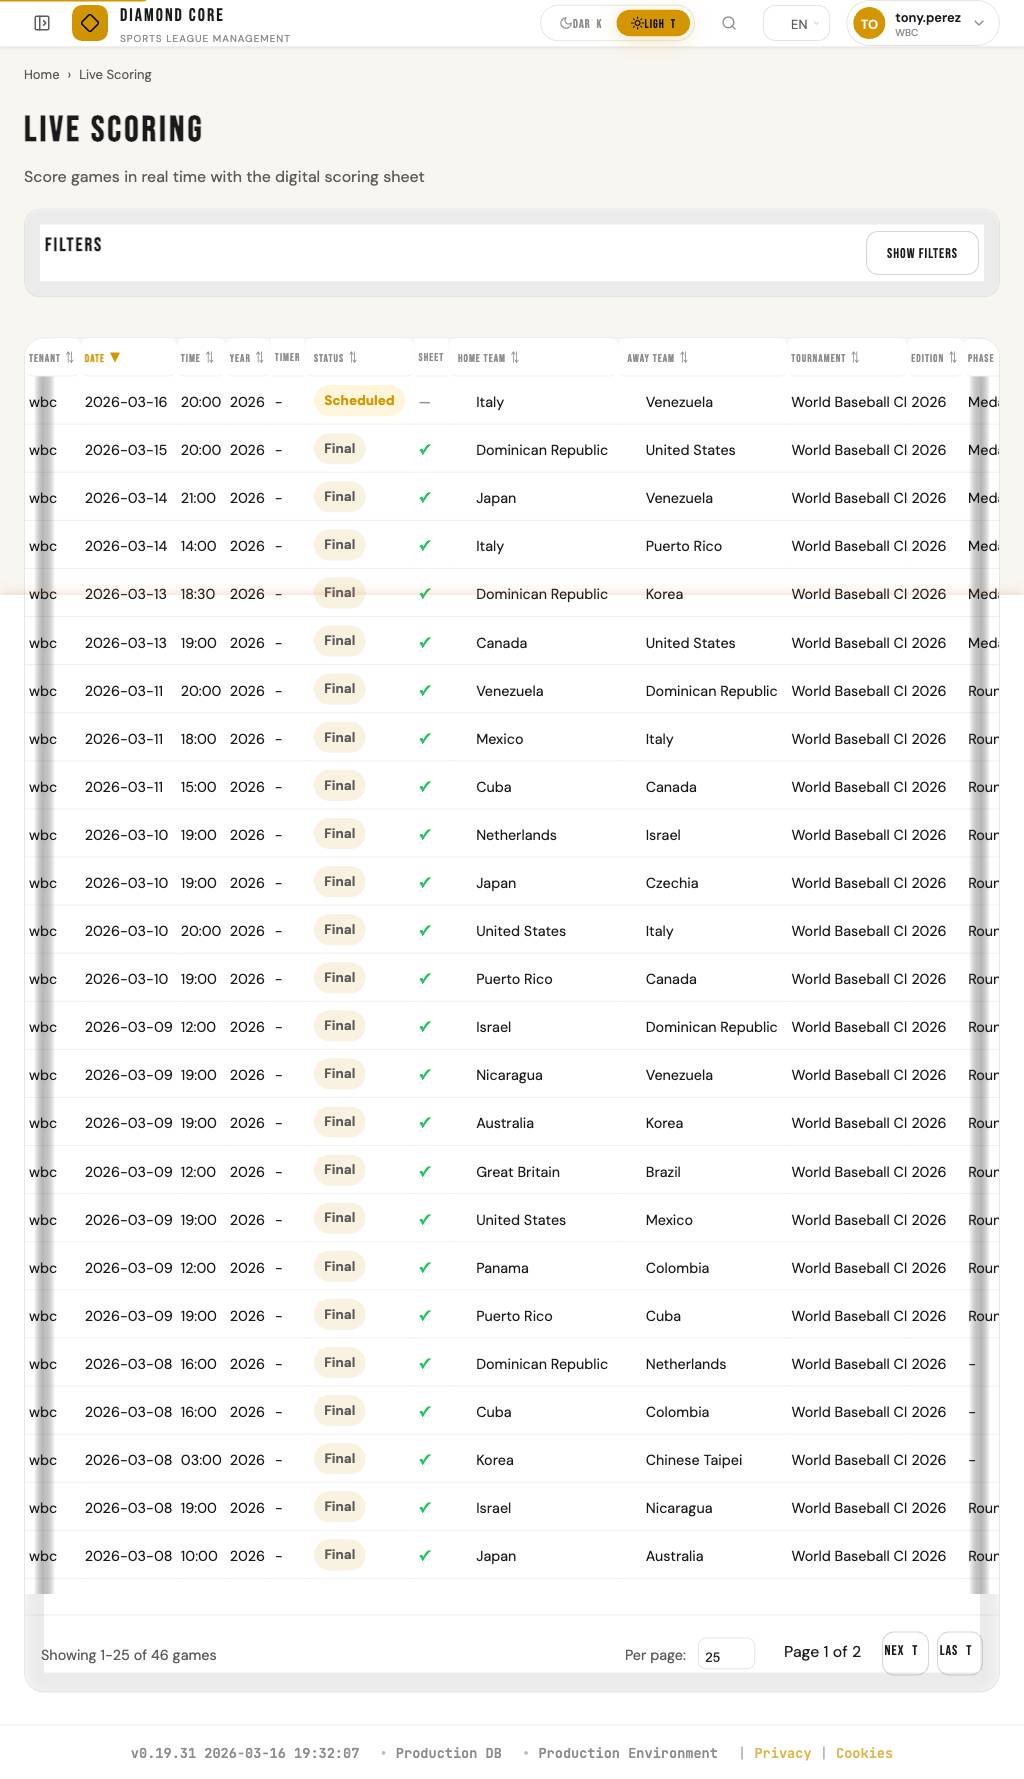
Task: Open the EN language dropdown
Action: pos(796,22)
